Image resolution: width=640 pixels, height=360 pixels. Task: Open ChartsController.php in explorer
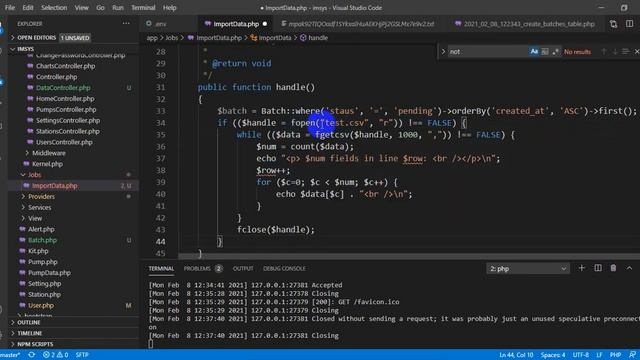(65, 66)
